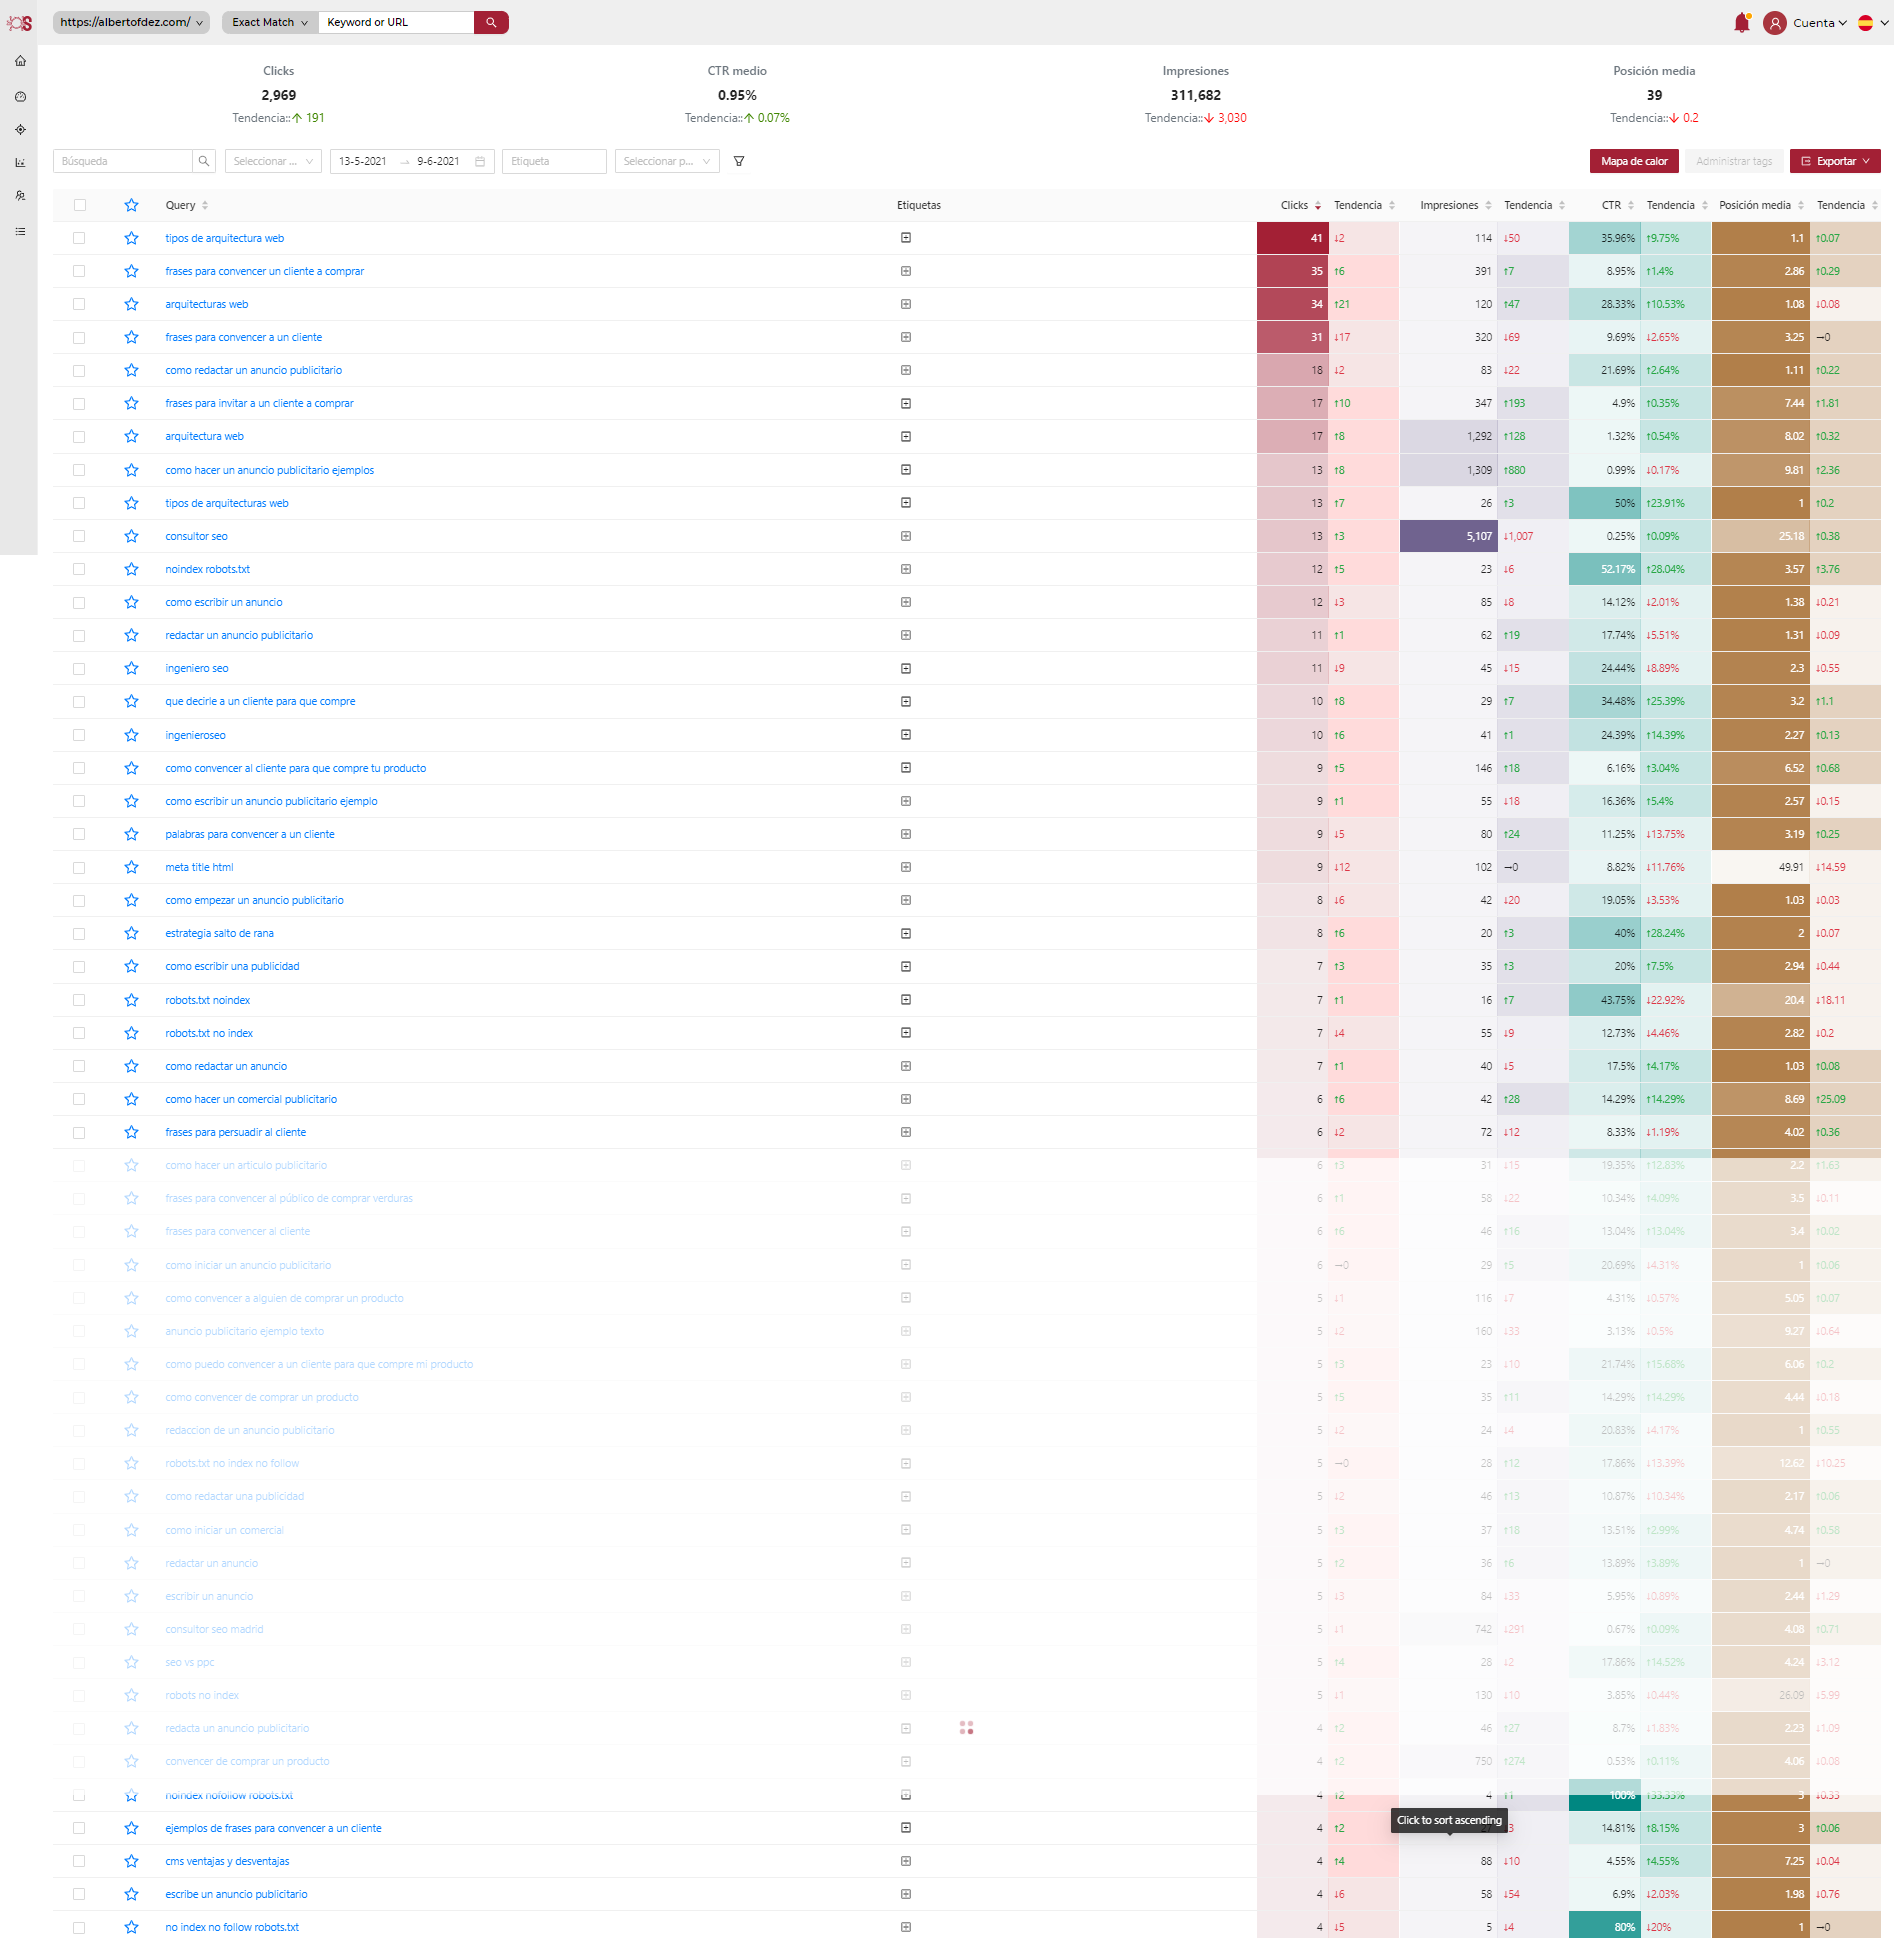Click the 13-5-2021 start date field
The width and height of the screenshot is (1894, 1938).
point(363,161)
